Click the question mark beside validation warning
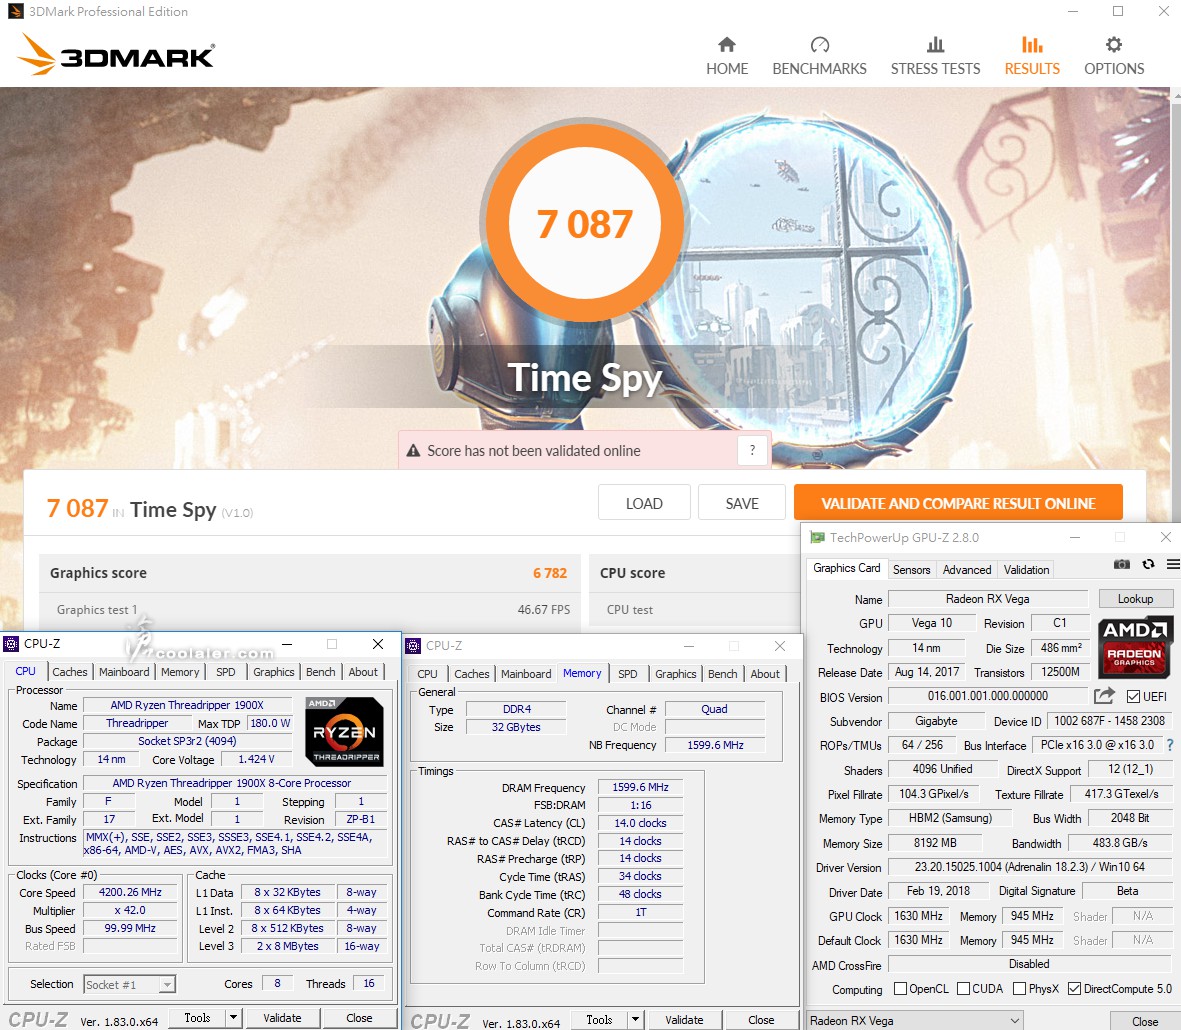The image size is (1181, 1030). tap(752, 450)
